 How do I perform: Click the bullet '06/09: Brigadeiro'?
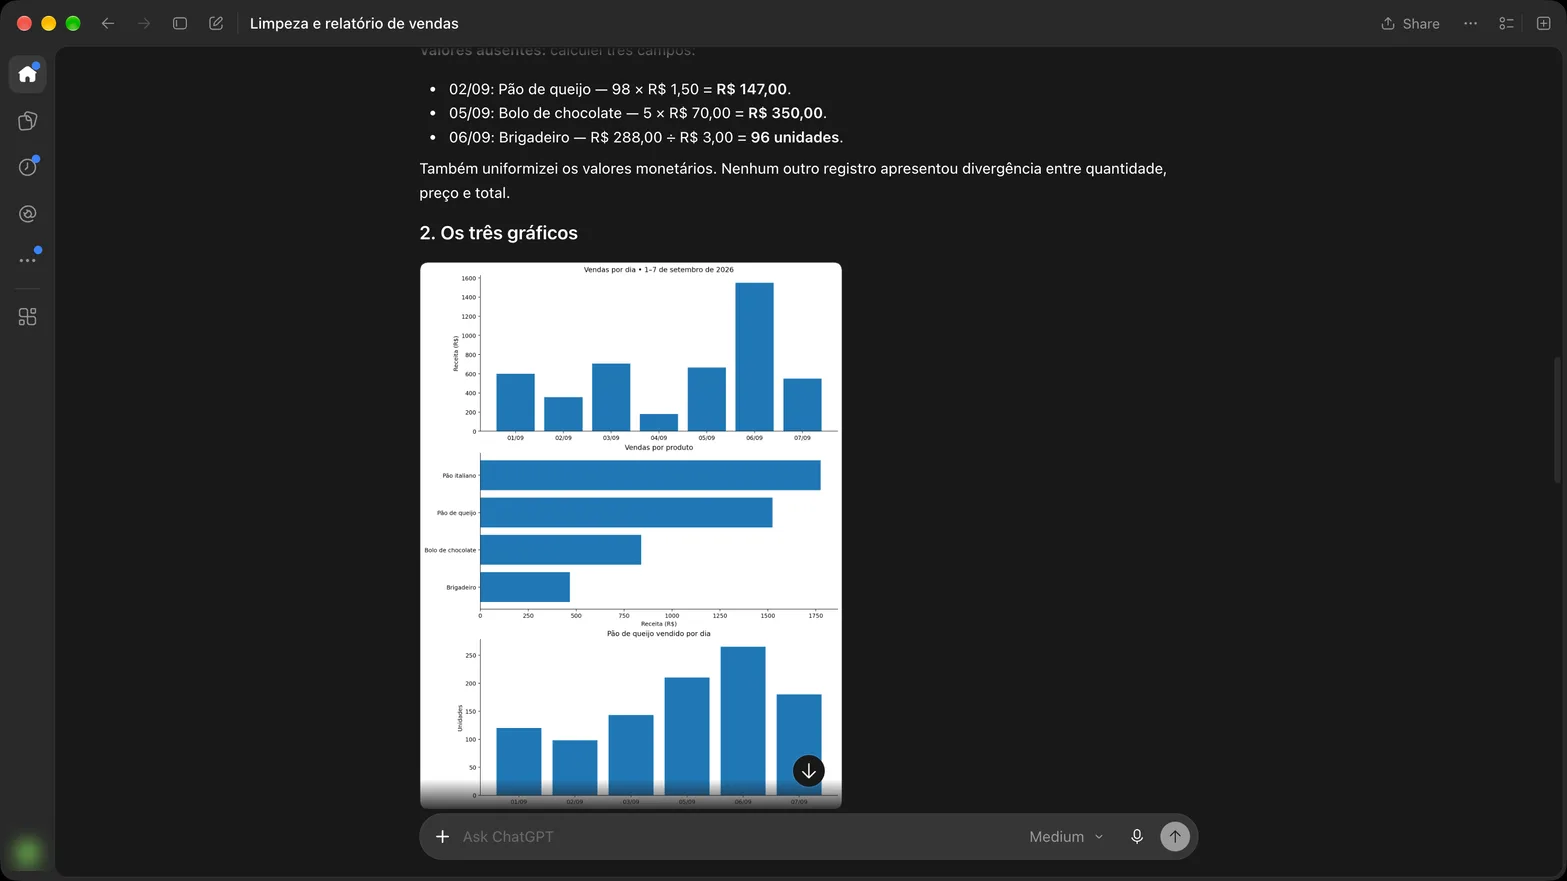[646, 137]
